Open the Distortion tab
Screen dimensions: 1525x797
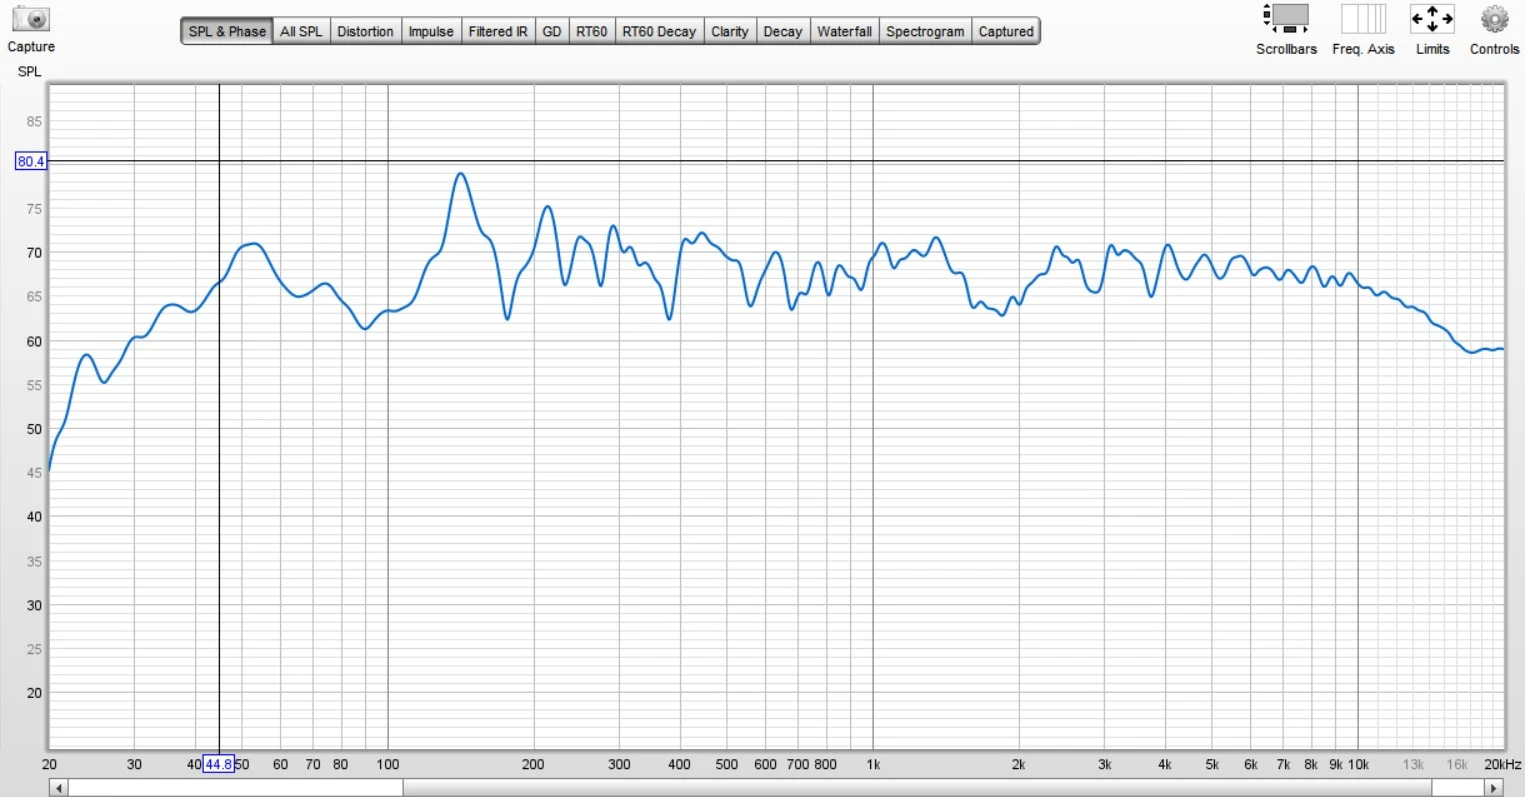[x=365, y=31]
